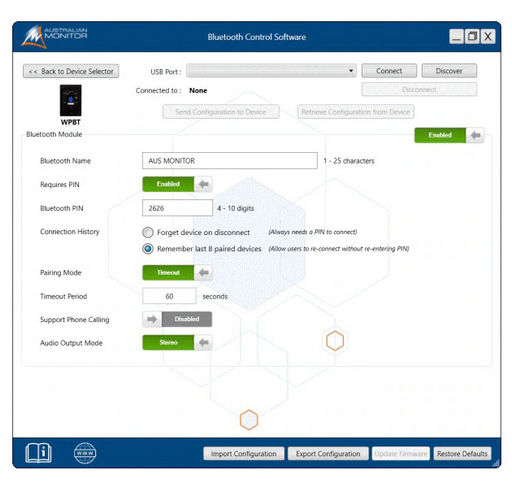Select the WPBT device thumbnail

click(x=70, y=101)
